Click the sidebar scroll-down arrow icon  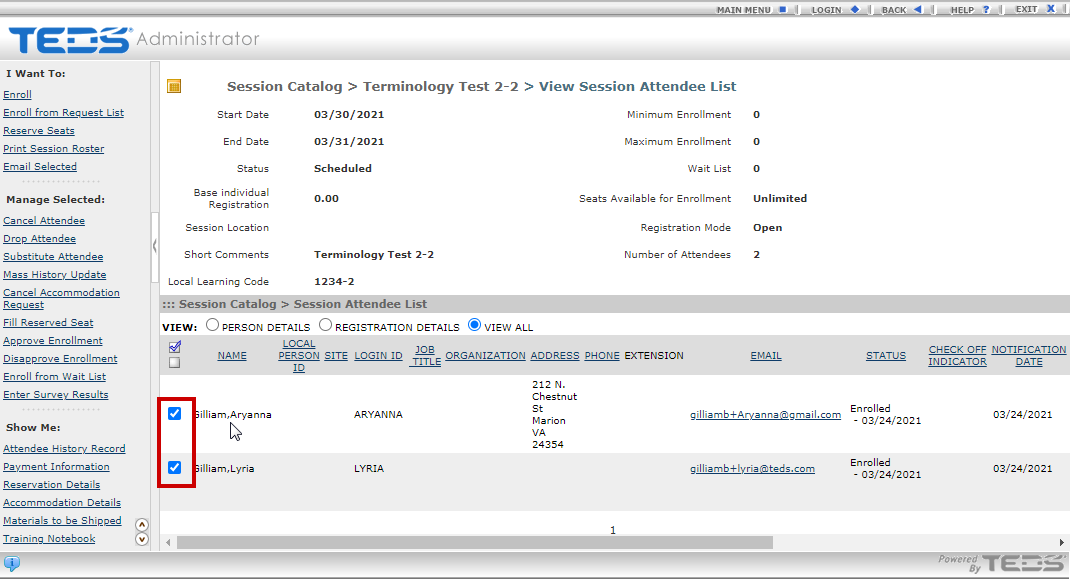(141, 539)
